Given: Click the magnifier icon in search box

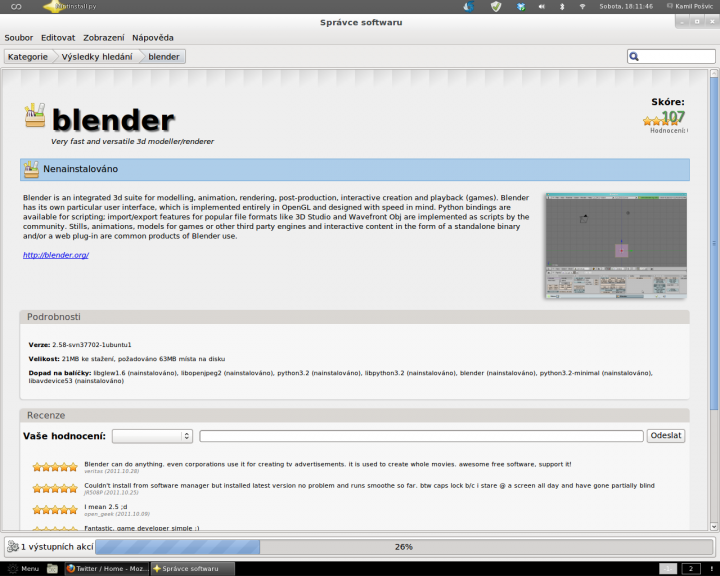Looking at the screenshot, I should pyautogui.click(x=634, y=56).
